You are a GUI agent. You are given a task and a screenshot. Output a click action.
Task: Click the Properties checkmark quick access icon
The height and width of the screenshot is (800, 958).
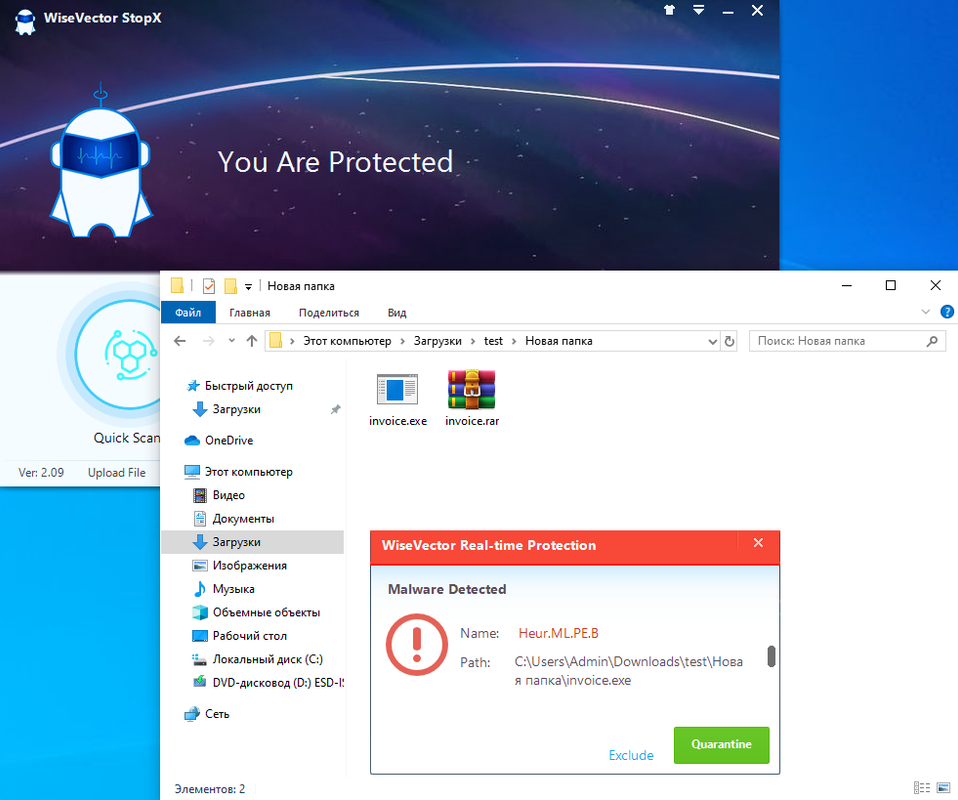pos(209,285)
